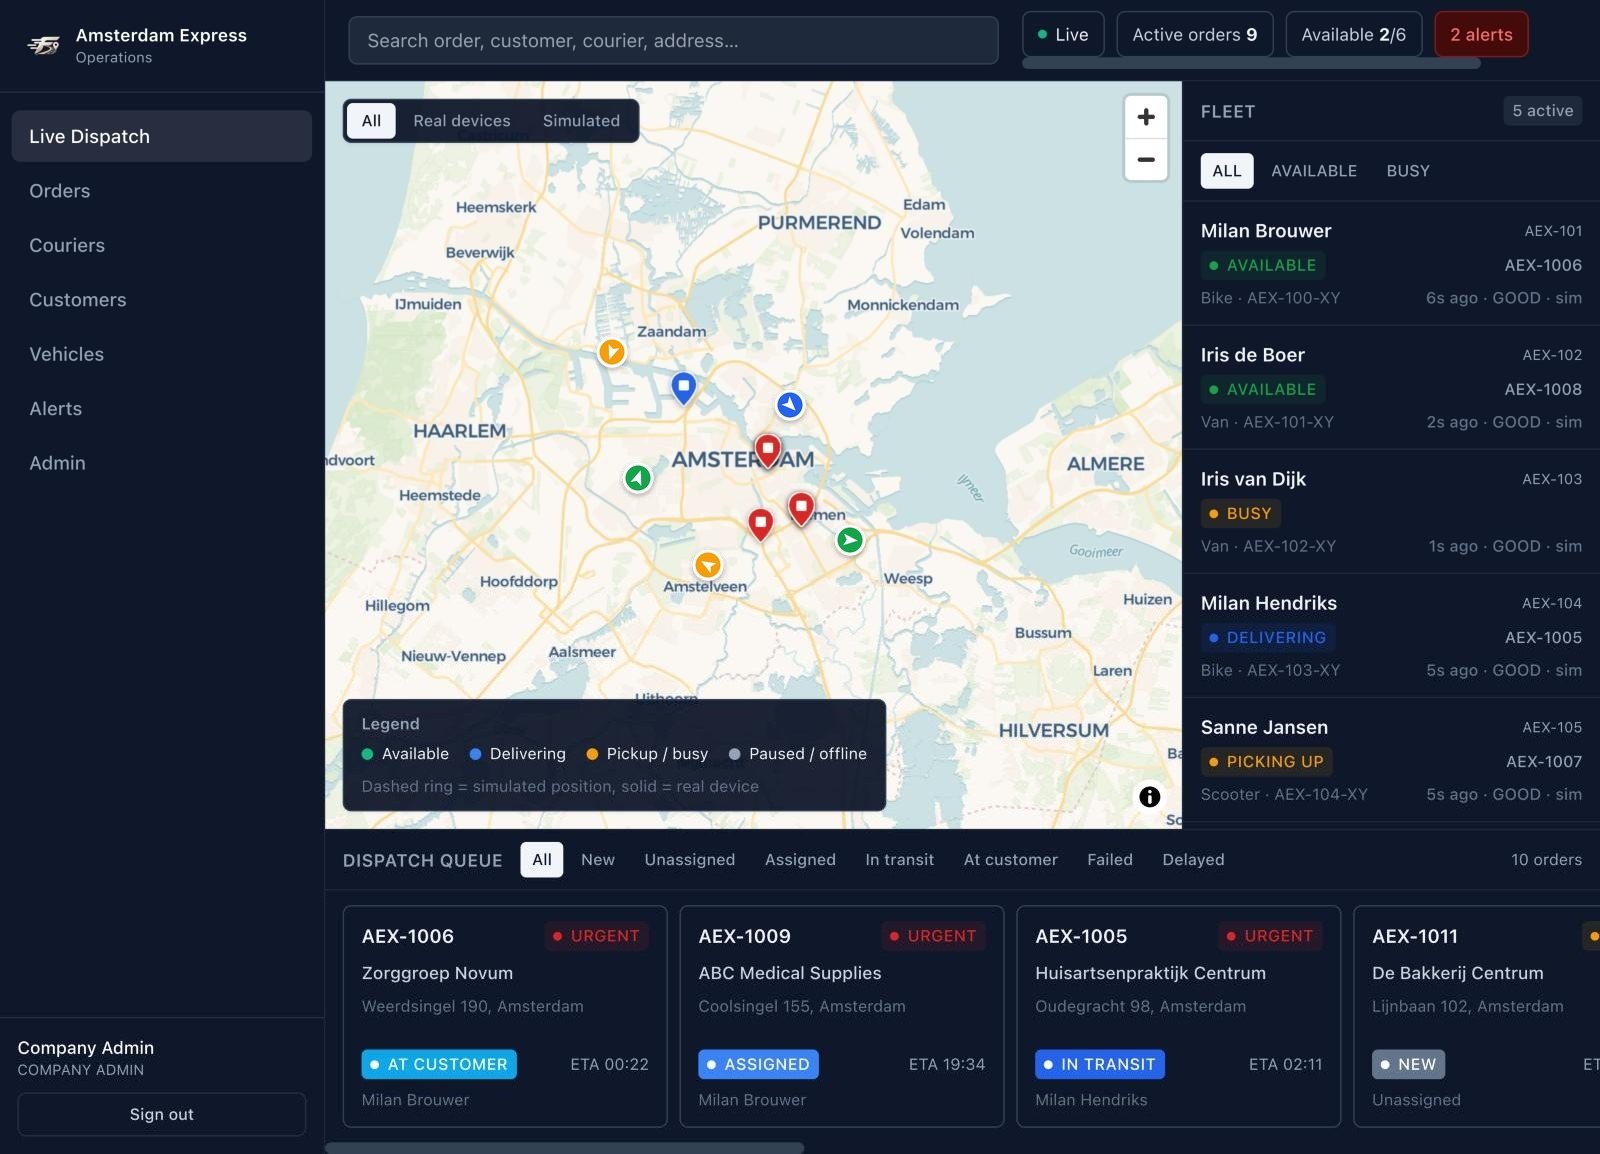
Task: Focus the search order input field
Action: click(x=673, y=40)
